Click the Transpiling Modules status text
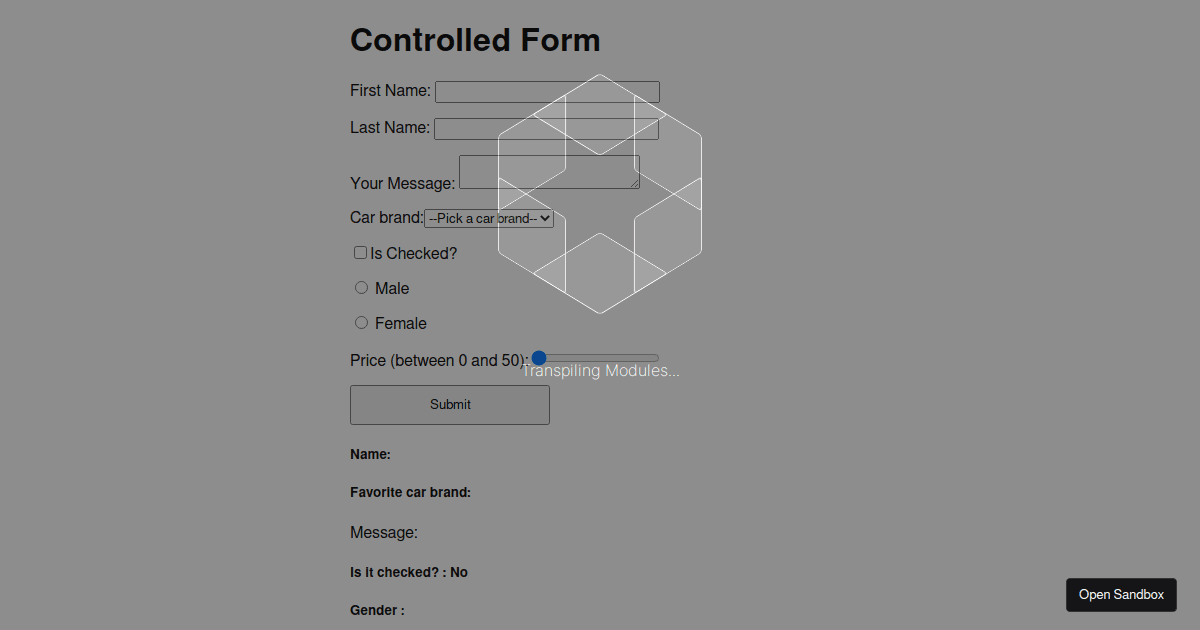The image size is (1200, 630). pyautogui.click(x=600, y=370)
